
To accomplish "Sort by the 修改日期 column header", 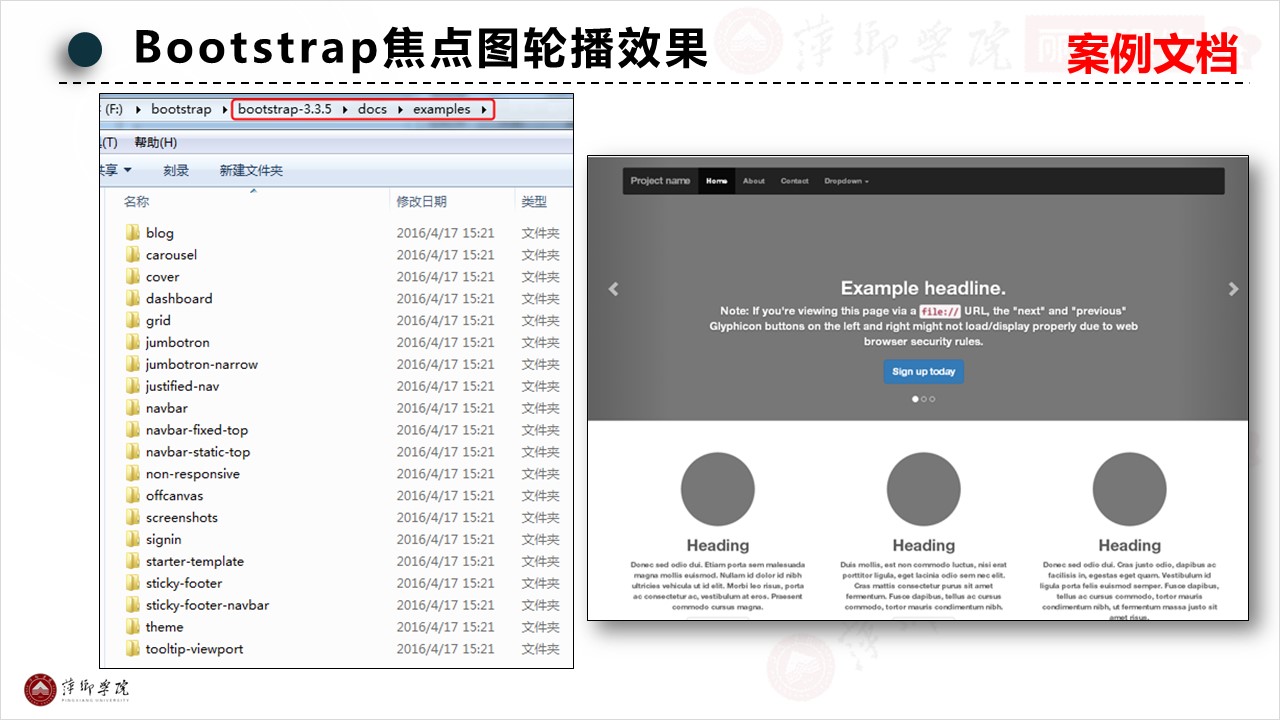I will click(x=421, y=201).
